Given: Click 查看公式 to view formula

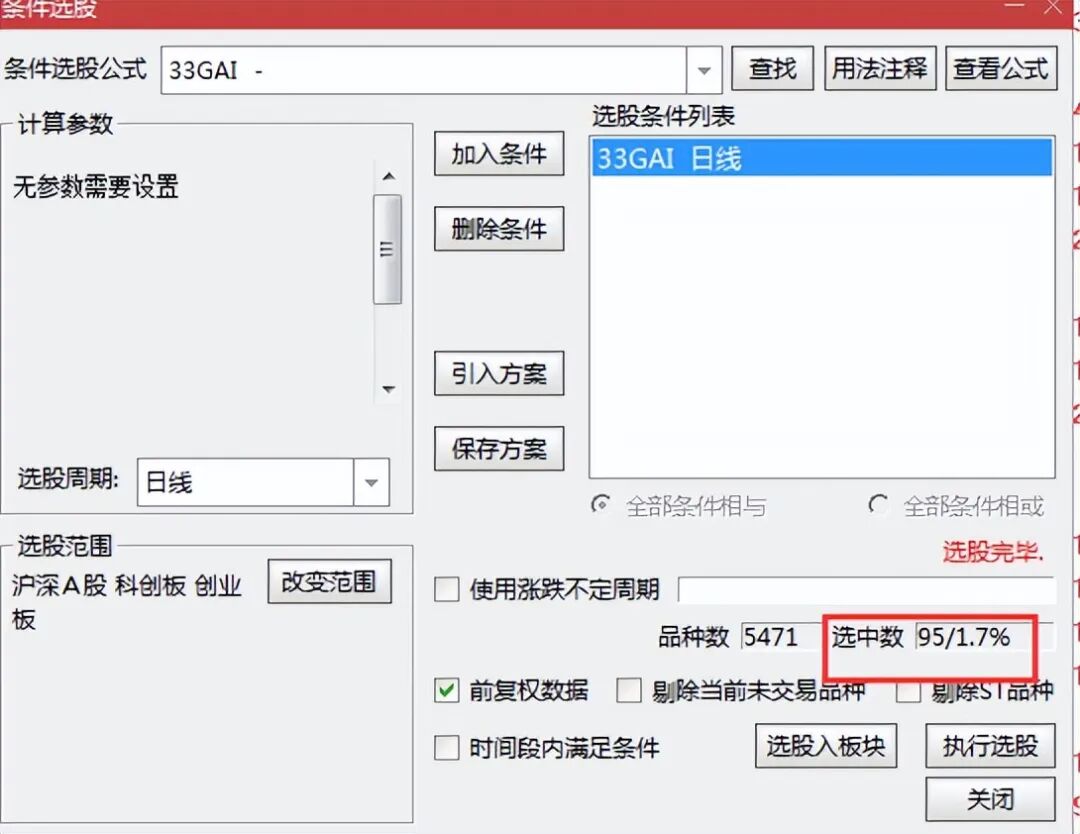Looking at the screenshot, I should (1001, 68).
